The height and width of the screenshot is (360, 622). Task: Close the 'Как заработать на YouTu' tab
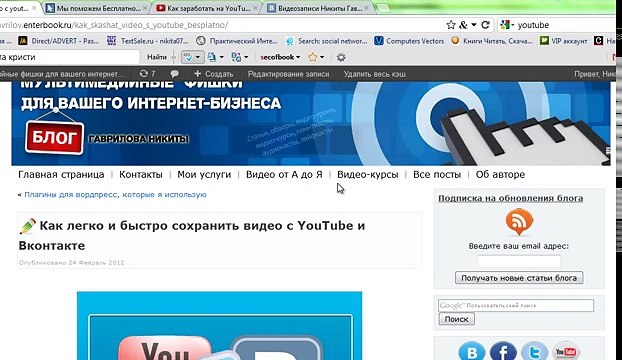[255, 8]
